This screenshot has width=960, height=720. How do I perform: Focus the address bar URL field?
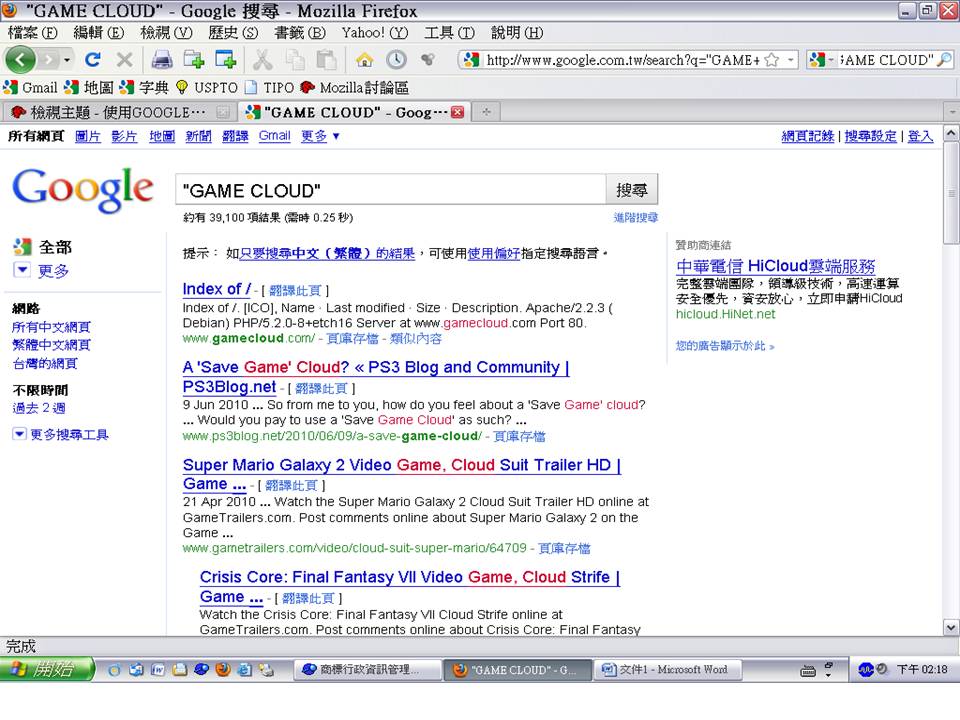[x=621, y=60]
